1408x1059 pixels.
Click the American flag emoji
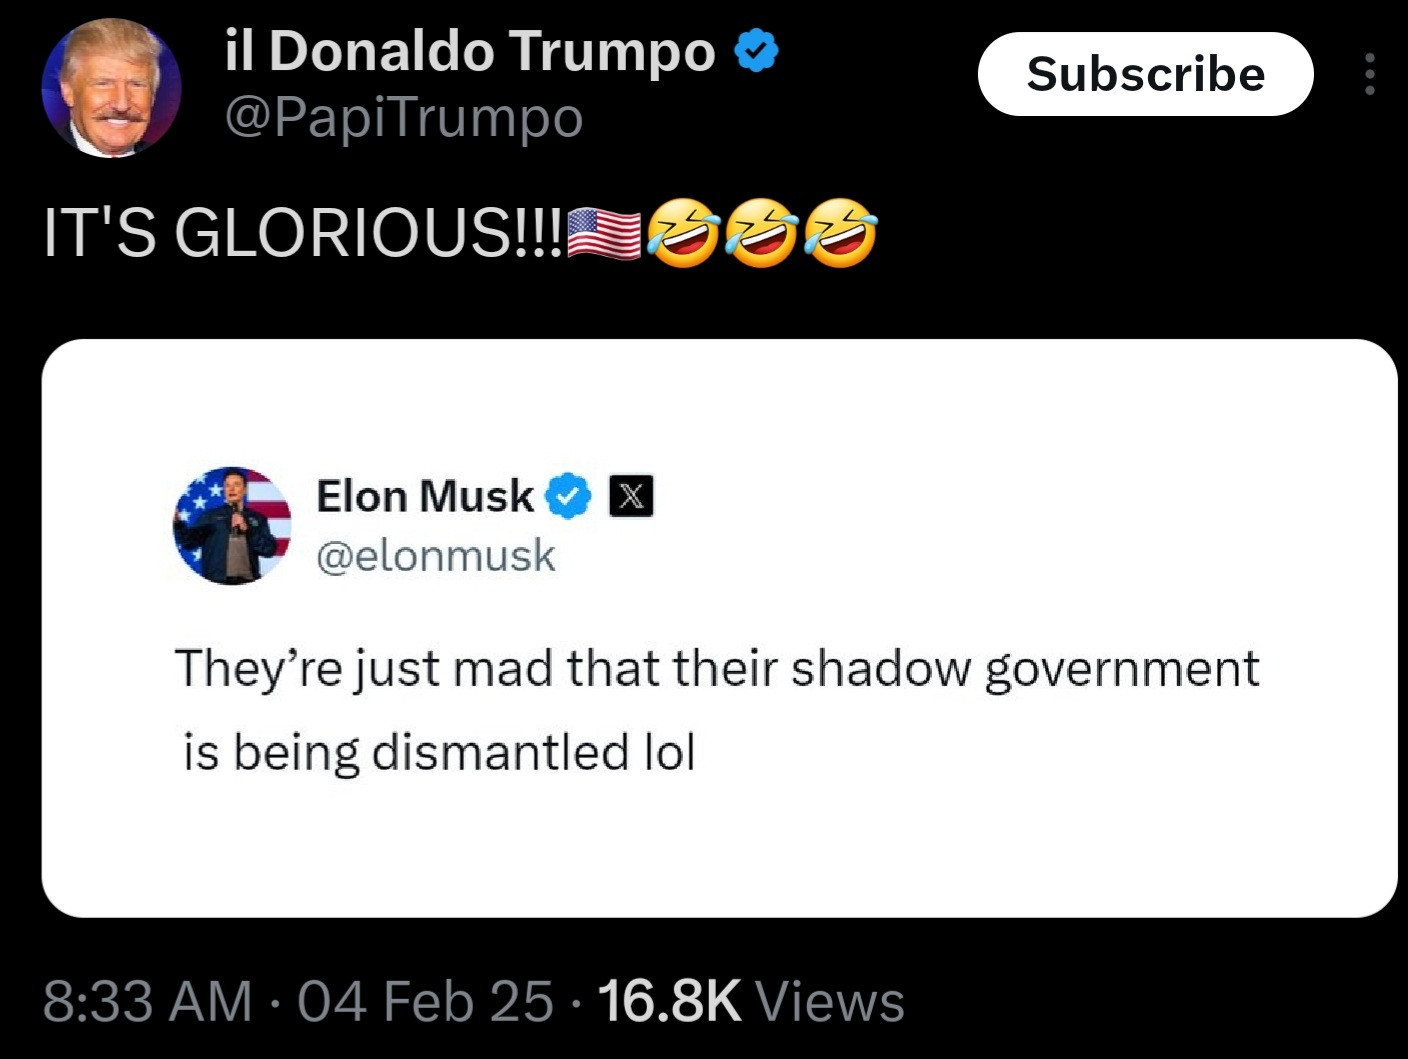[x=604, y=235]
